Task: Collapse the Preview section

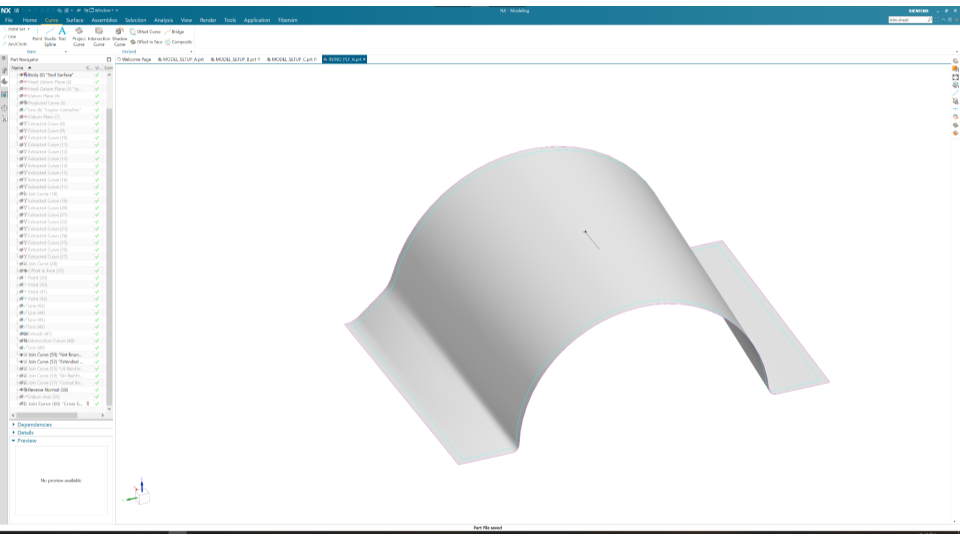Action: point(27,440)
